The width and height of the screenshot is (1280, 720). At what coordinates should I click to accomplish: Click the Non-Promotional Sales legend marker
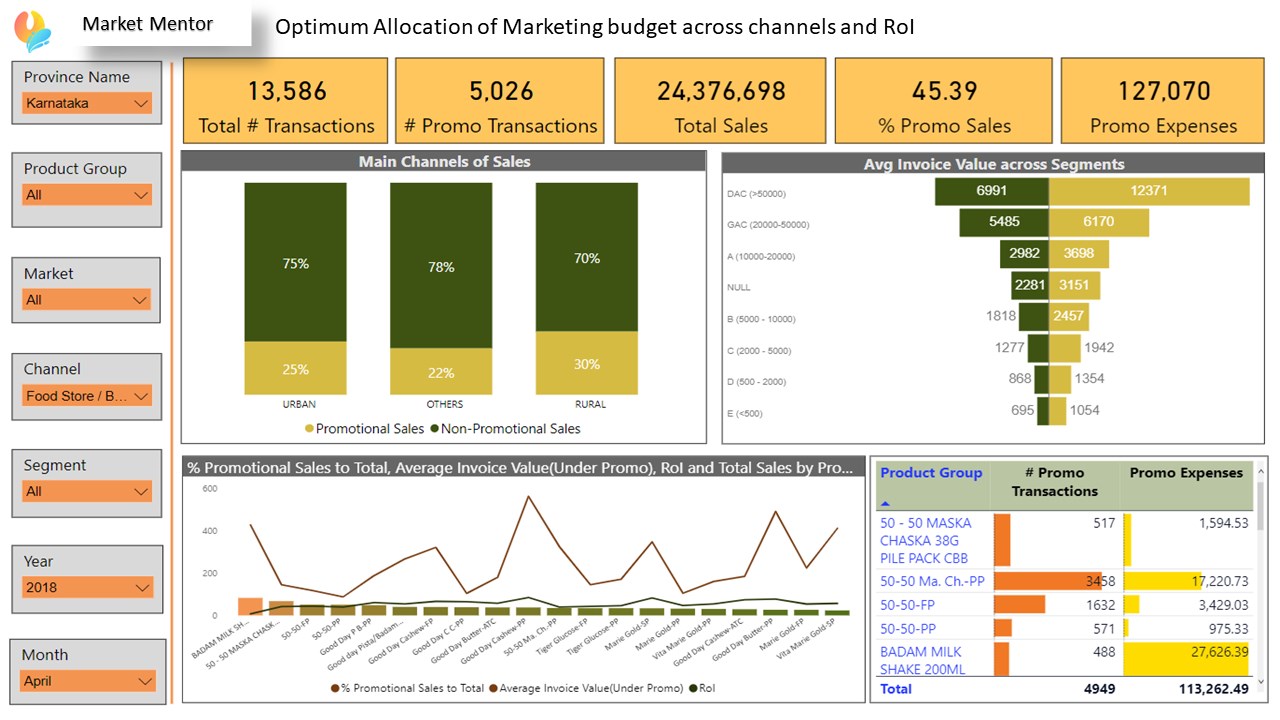click(x=435, y=429)
